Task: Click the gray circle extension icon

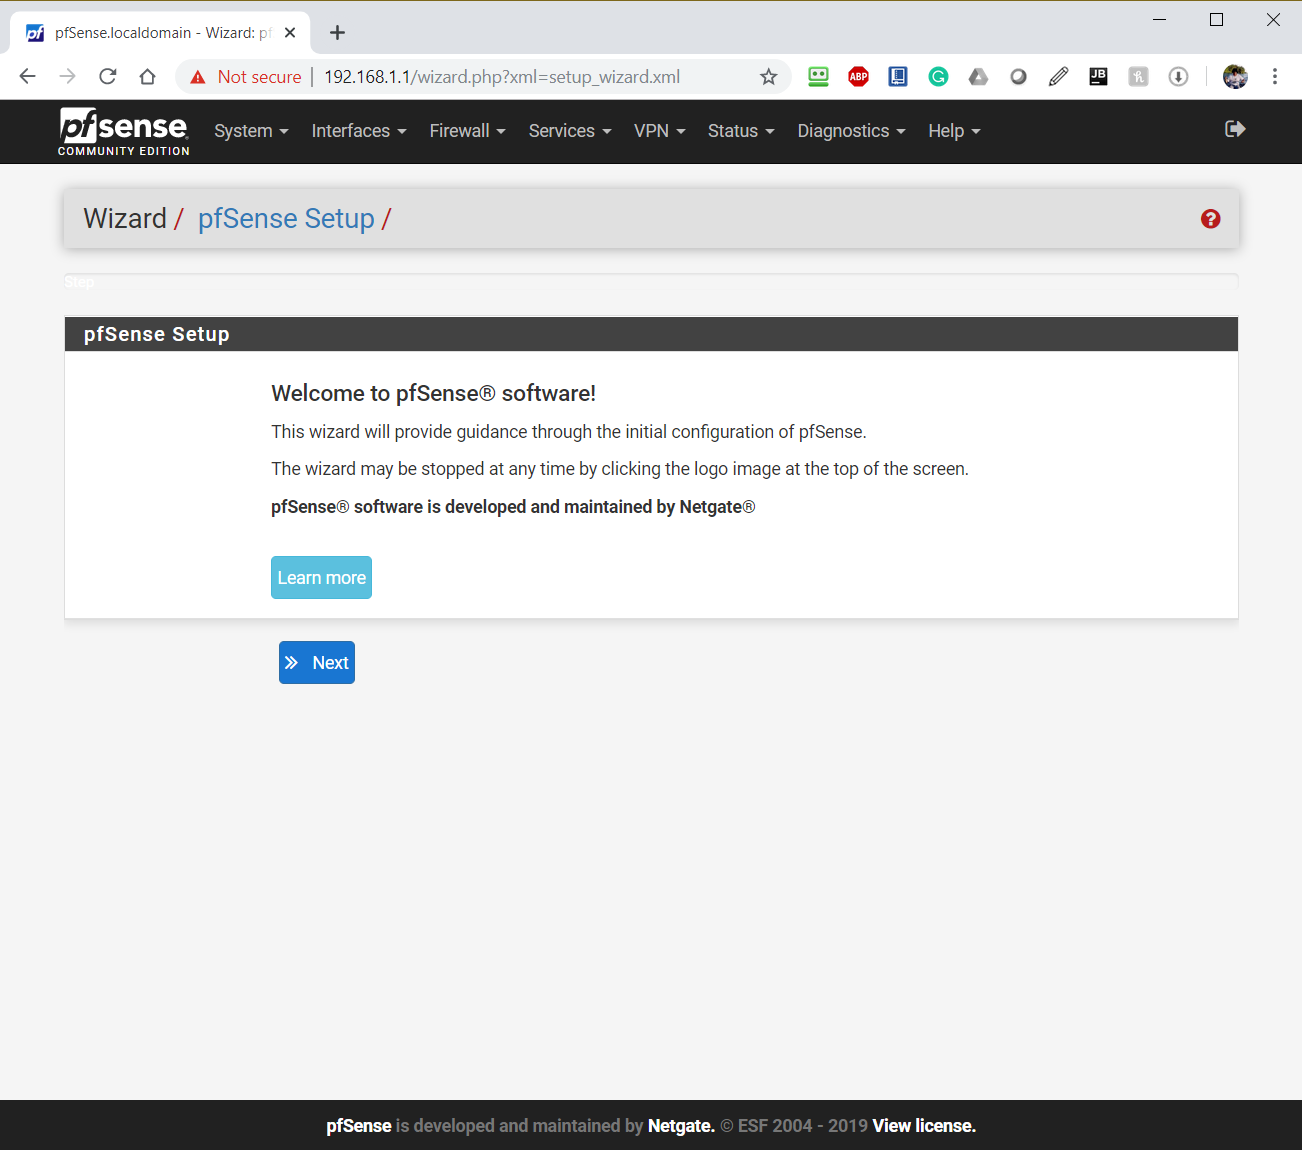Action: point(1018,77)
